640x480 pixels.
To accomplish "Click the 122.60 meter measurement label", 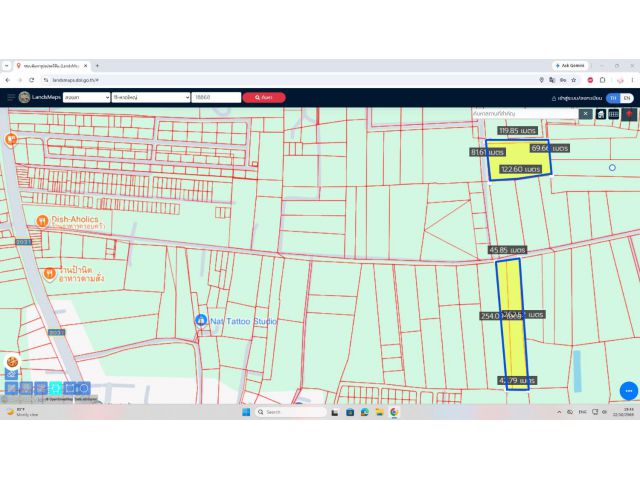I will pos(520,169).
